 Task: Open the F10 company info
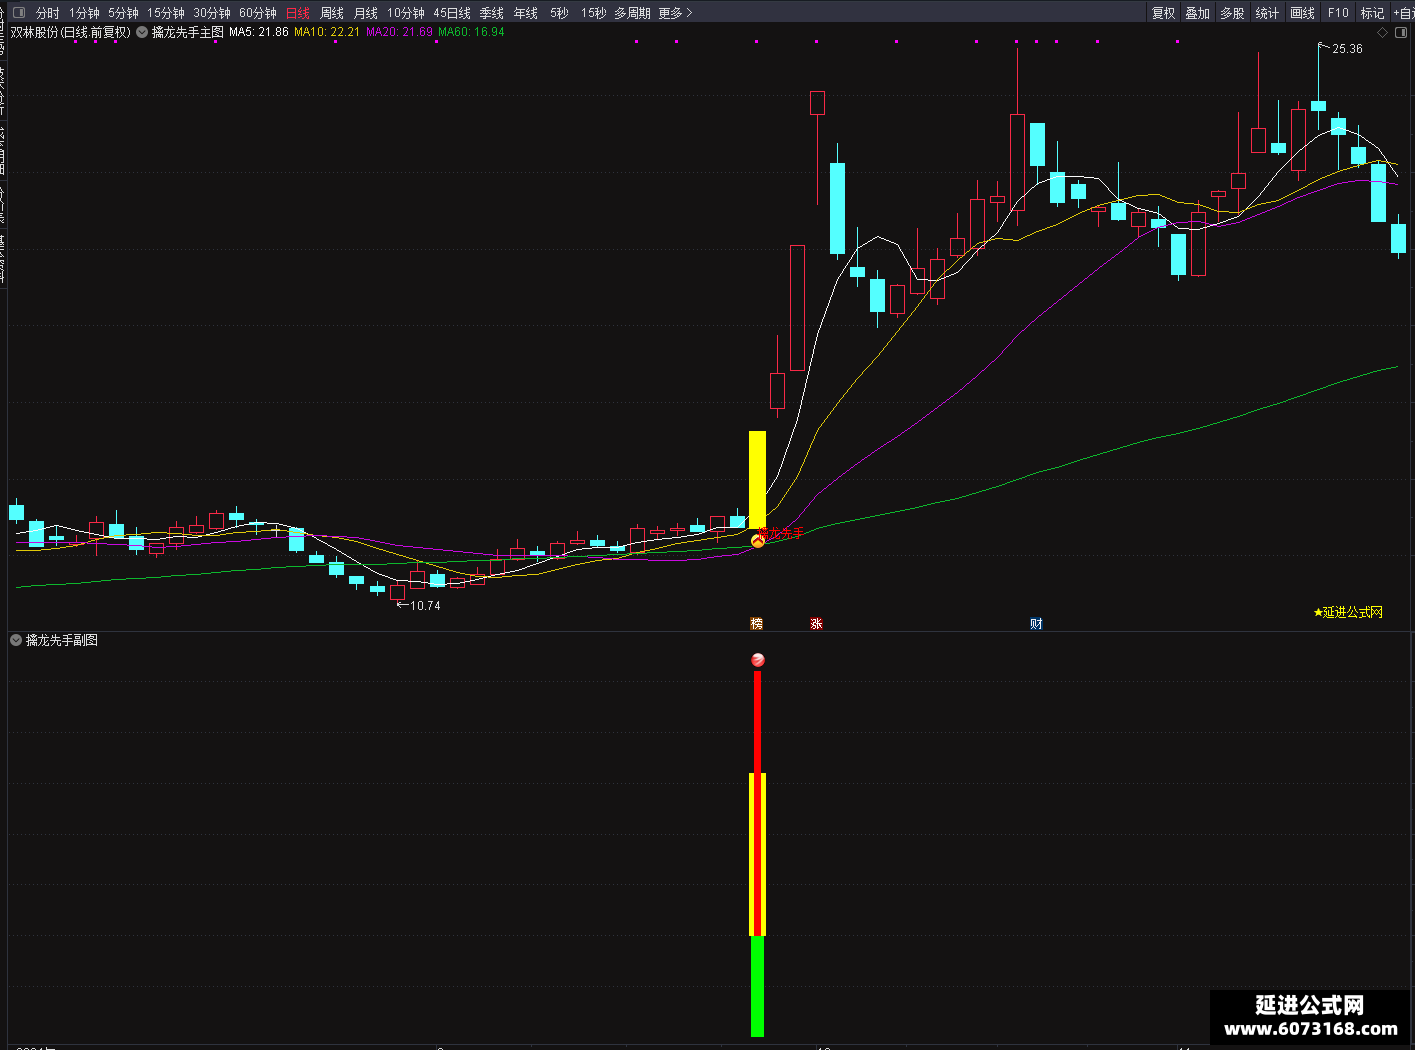(1338, 13)
